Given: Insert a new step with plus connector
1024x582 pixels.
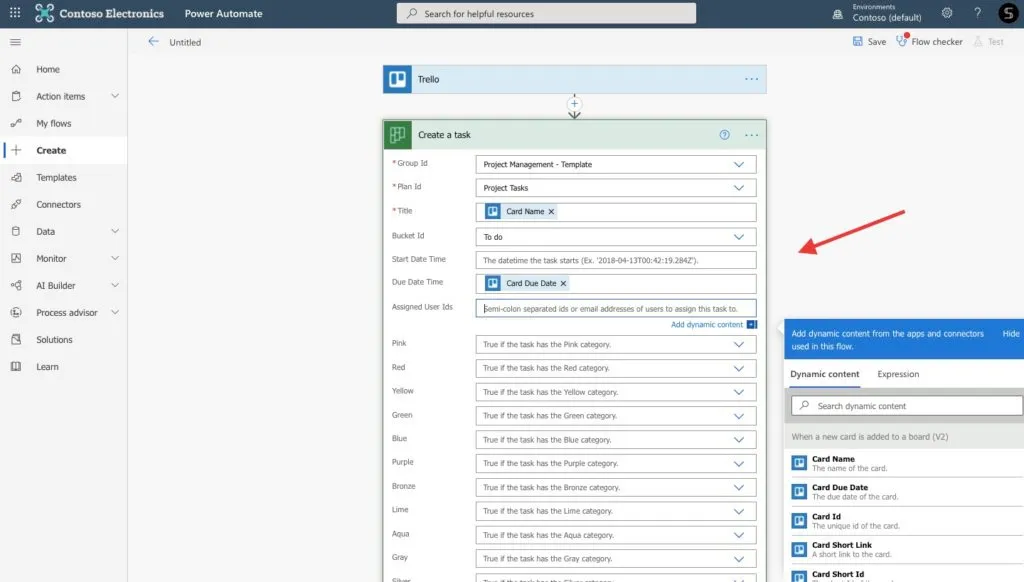Looking at the screenshot, I should (x=574, y=103).
